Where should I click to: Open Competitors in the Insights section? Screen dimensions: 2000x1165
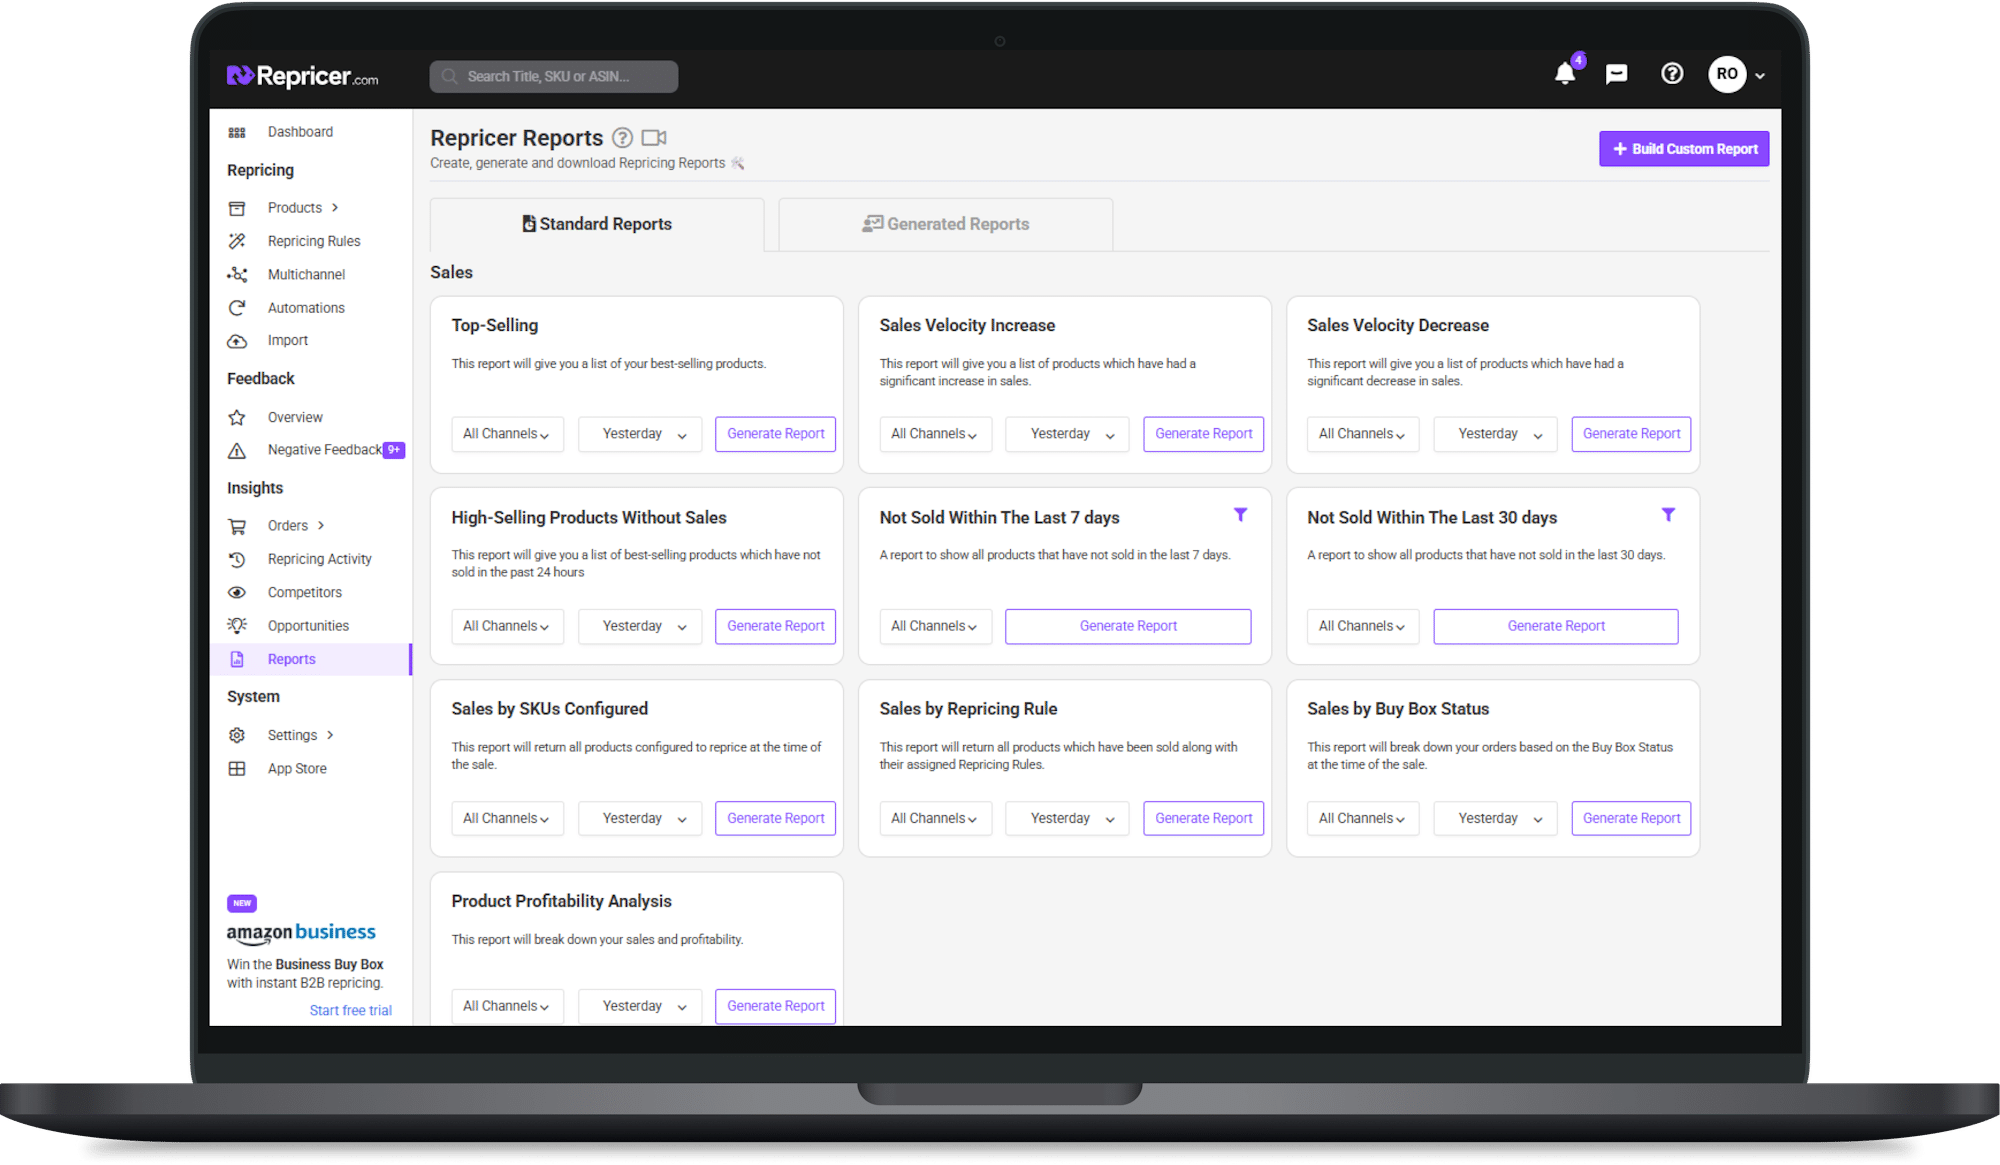click(x=304, y=592)
